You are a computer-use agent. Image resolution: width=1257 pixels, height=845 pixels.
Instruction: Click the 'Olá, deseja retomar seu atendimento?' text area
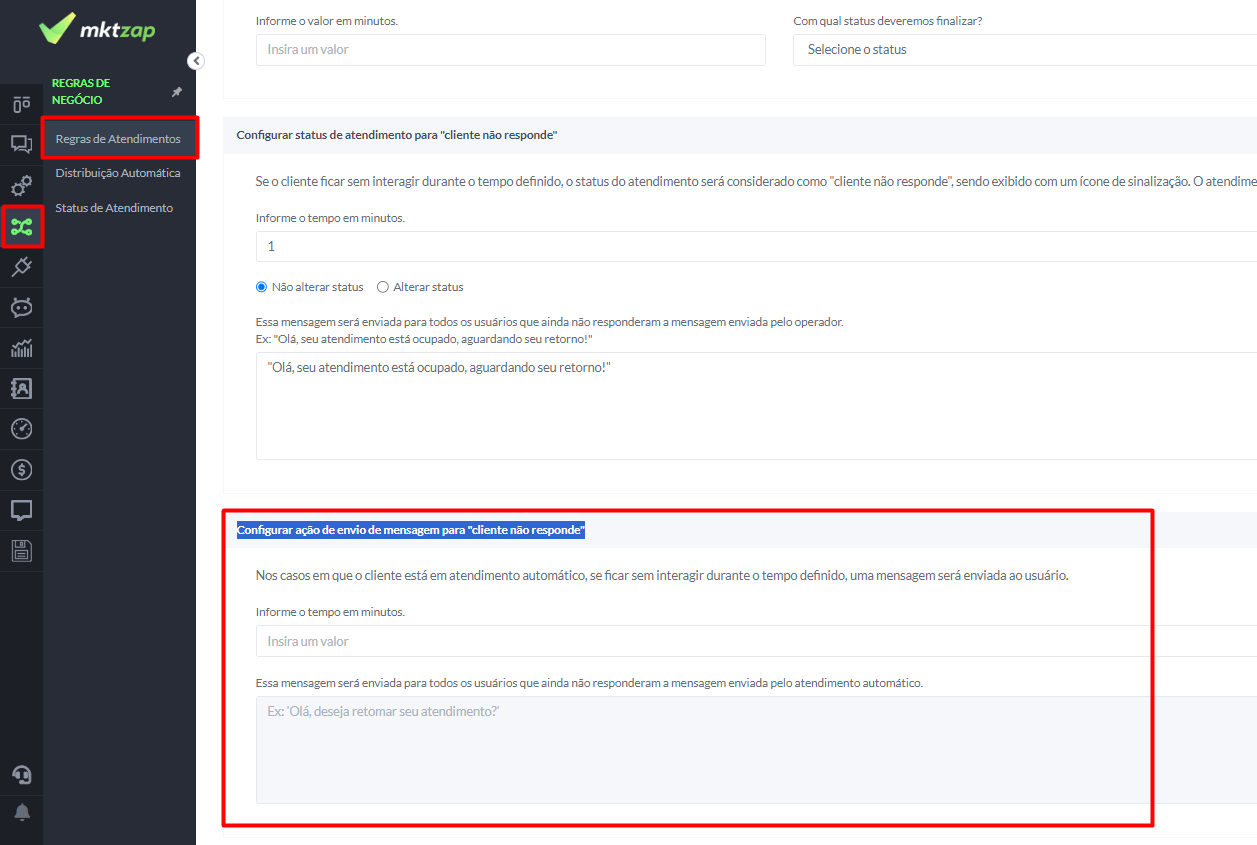coord(756,750)
